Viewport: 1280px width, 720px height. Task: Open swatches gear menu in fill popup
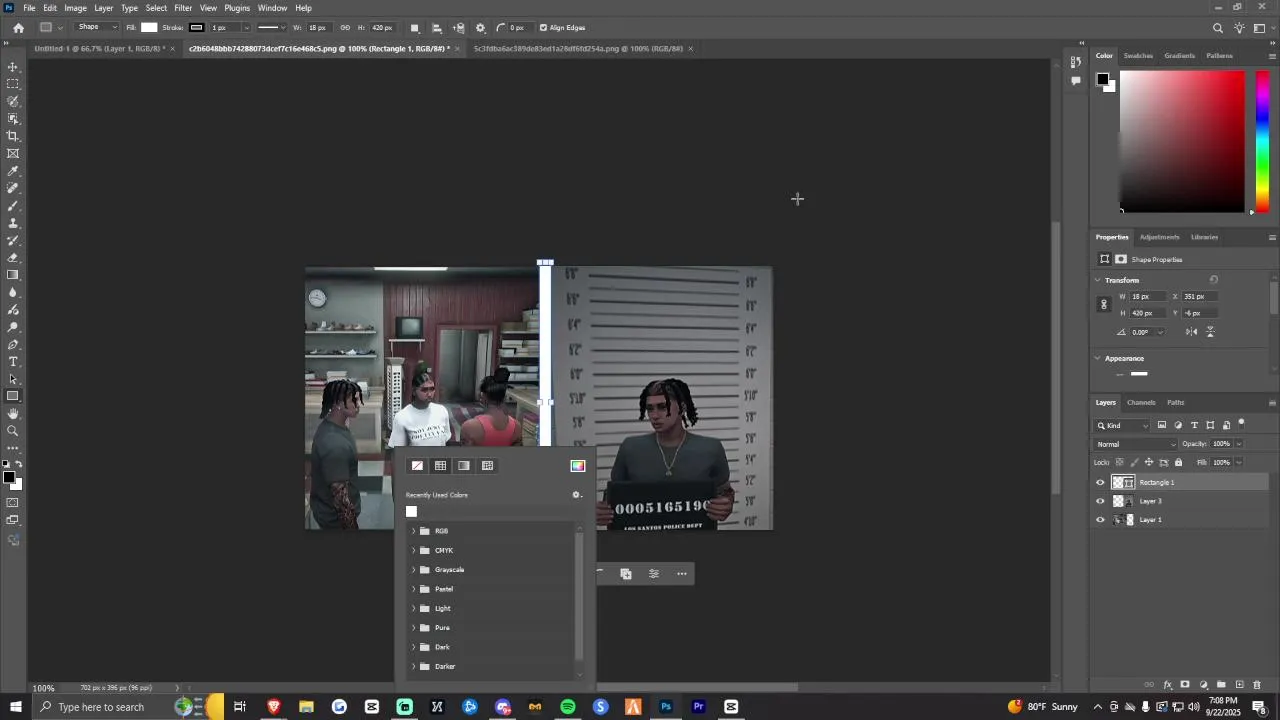click(576, 495)
